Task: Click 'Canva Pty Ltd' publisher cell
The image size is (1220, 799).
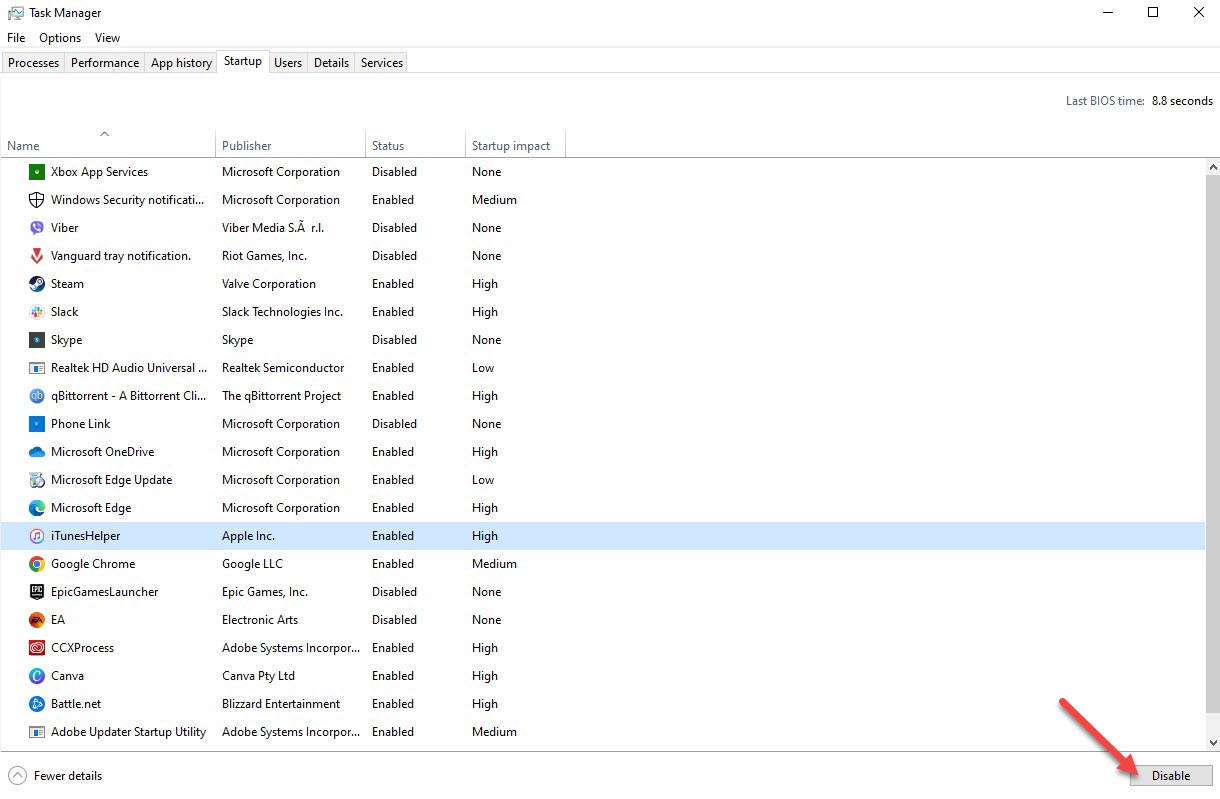Action: (258, 676)
